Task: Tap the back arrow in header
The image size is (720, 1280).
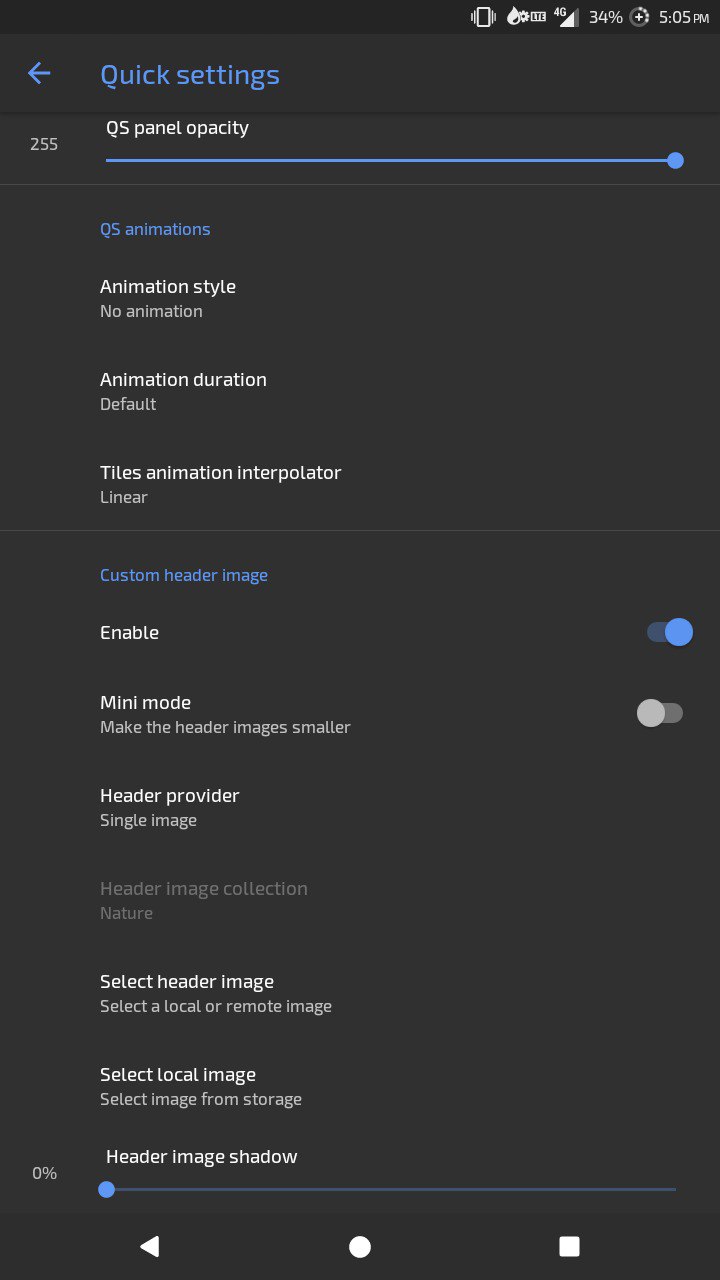Action: tap(39, 73)
